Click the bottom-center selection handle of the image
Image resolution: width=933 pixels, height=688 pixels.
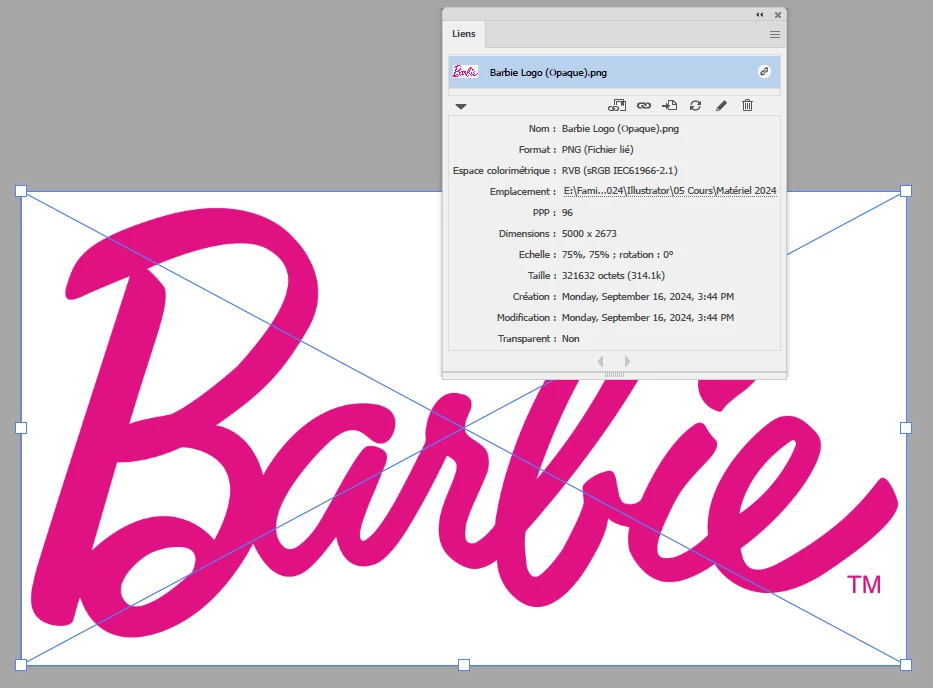(464, 665)
